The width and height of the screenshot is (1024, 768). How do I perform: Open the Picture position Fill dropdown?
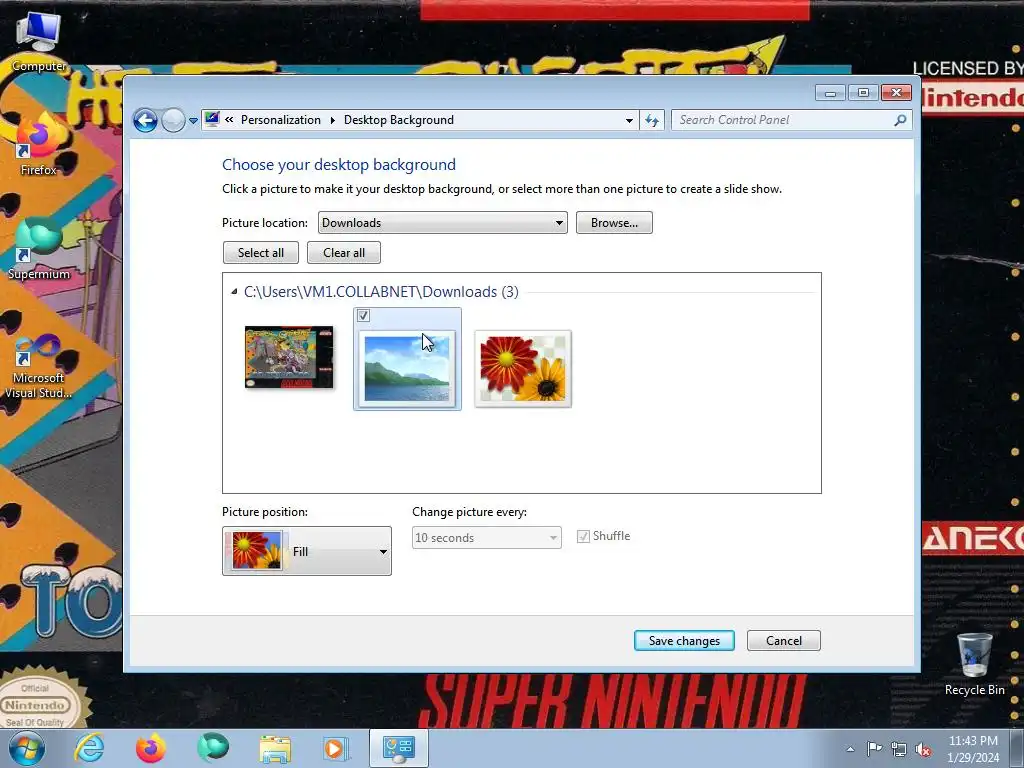307,551
